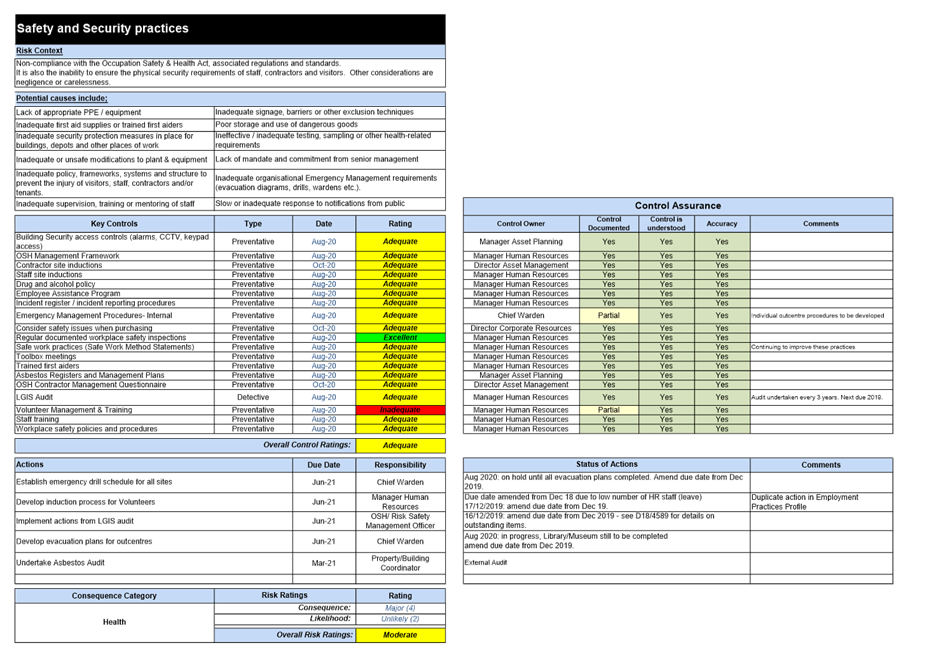Click the 'Unlikely (2)' likelihood rating
Screen dimensions: 929x657
[400, 619]
